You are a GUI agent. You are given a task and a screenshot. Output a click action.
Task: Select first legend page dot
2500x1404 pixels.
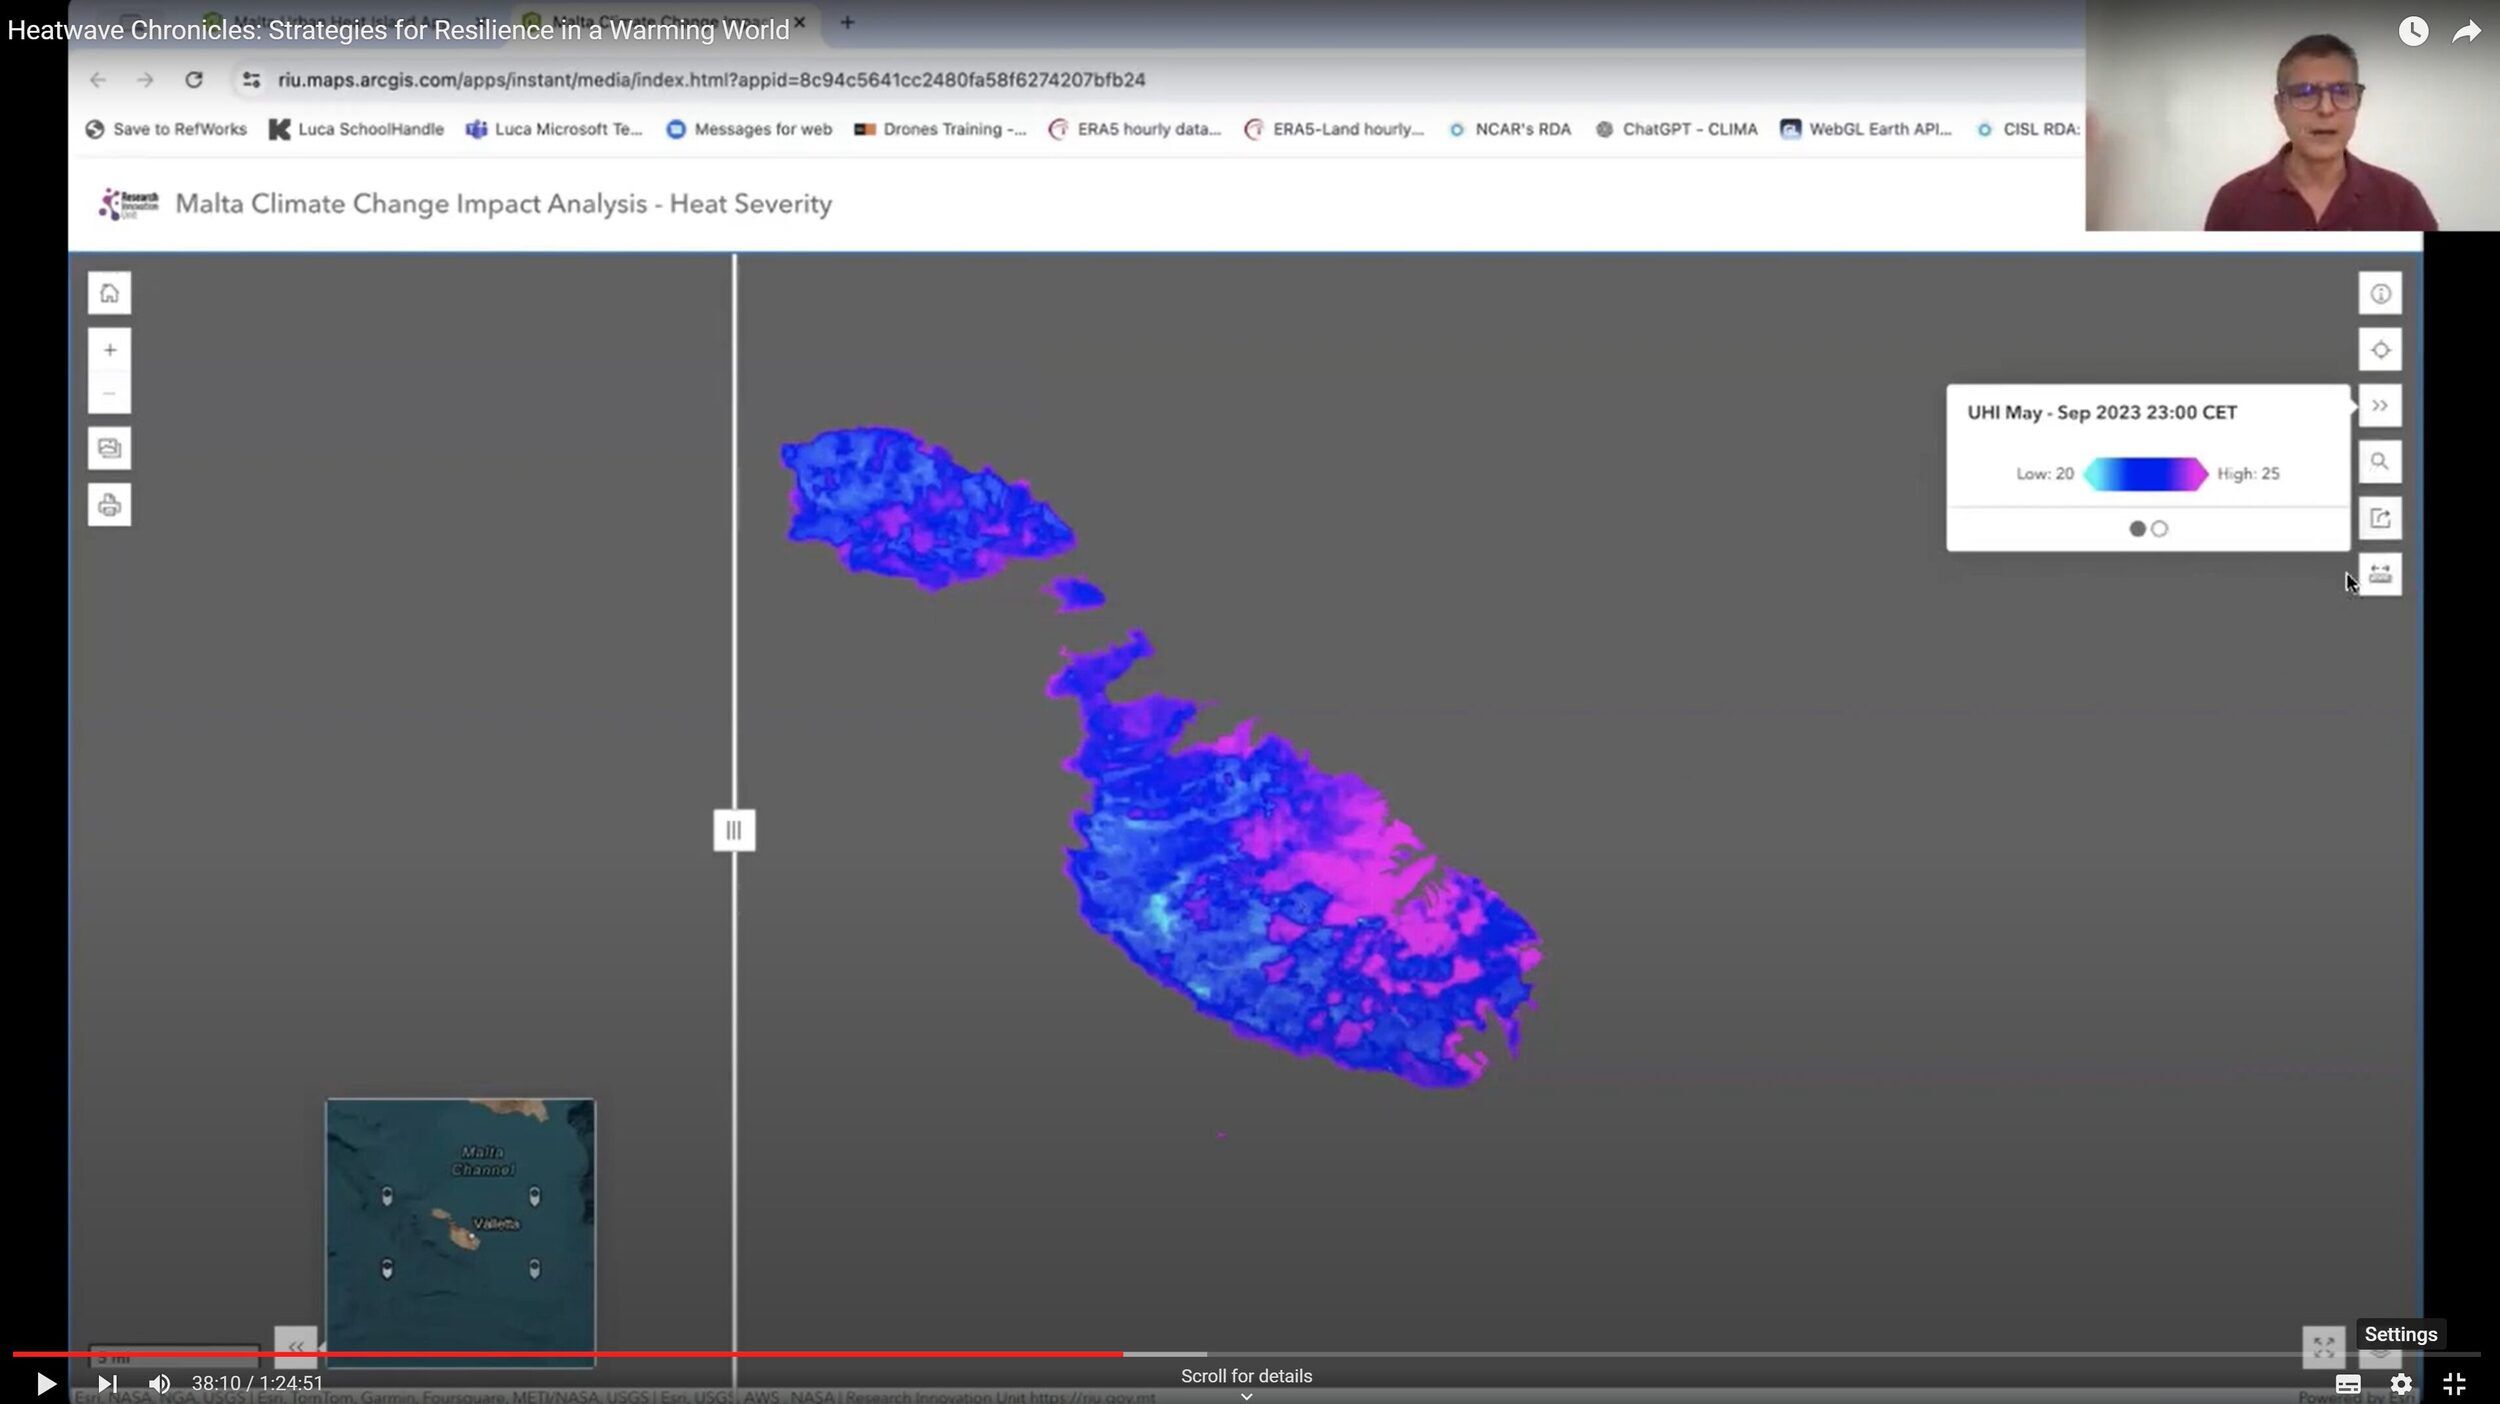[2137, 529]
